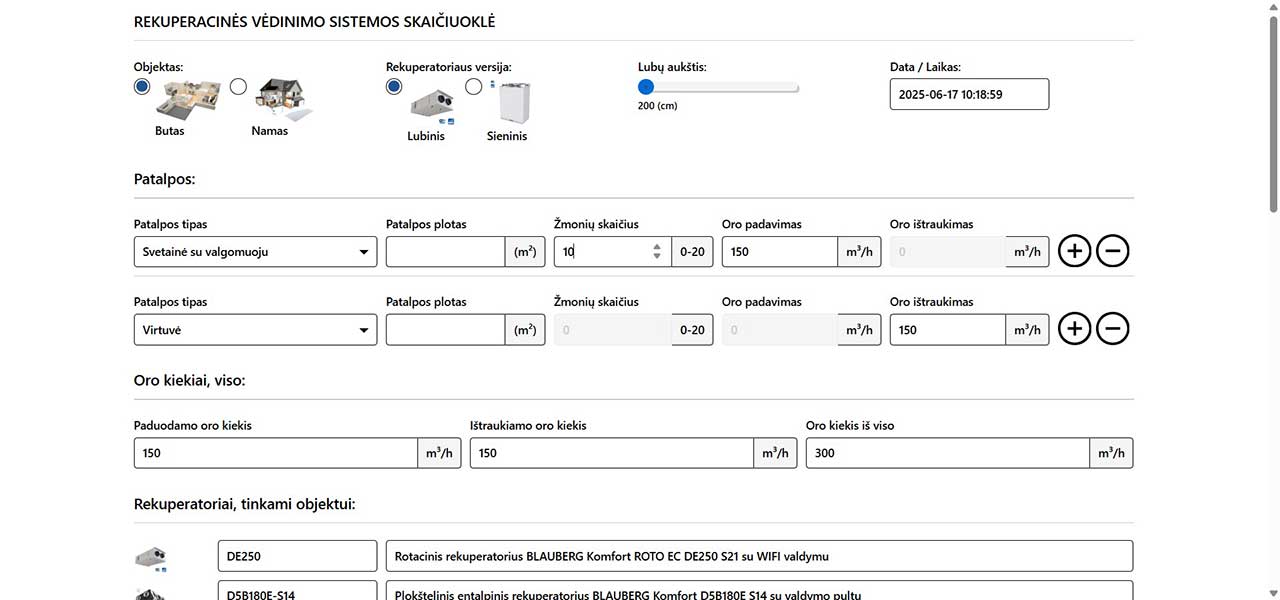
Task: Click the Oro kiekis iš viso field
Action: pyautogui.click(x=948, y=453)
